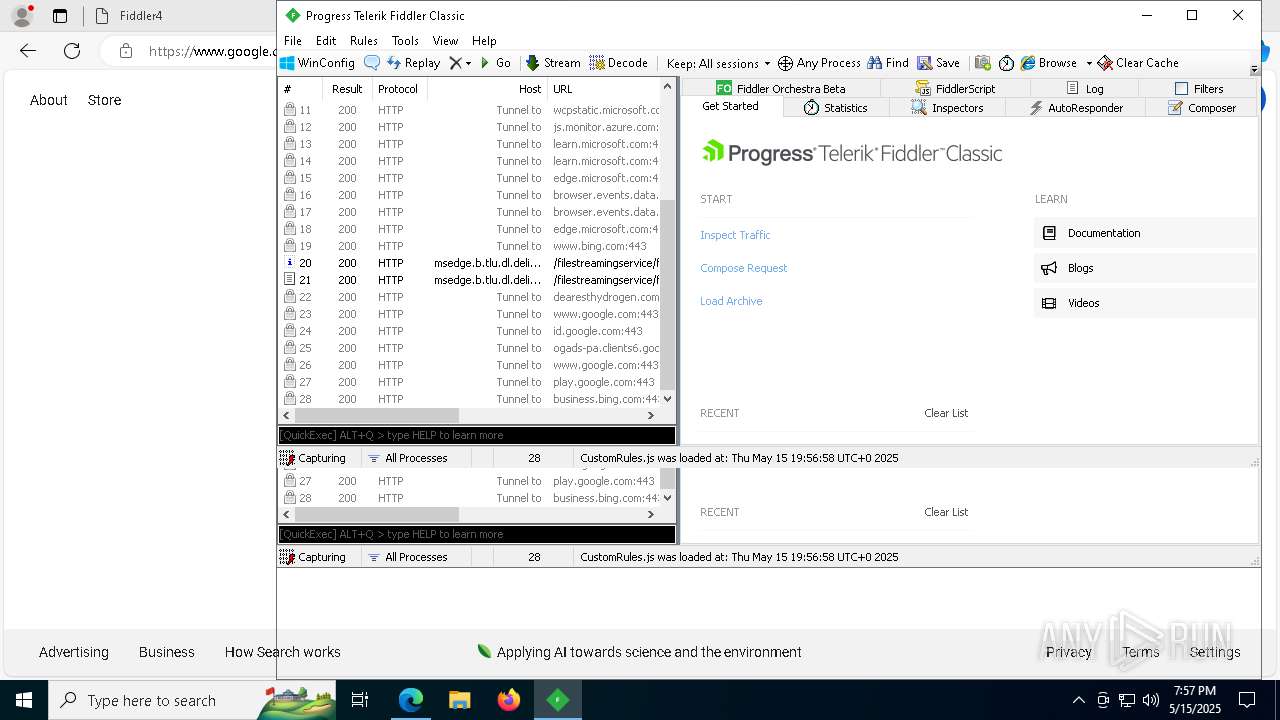Click the timer stopwatch toolbar icon
Screen dimensions: 1280x720
[1006, 63]
